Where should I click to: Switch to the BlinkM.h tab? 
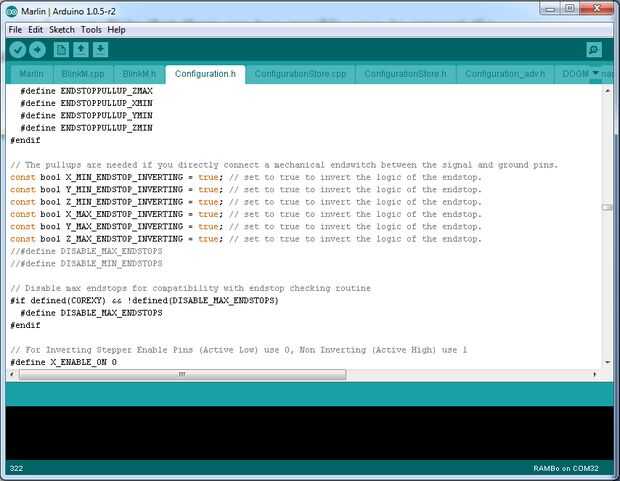[x=139, y=74]
